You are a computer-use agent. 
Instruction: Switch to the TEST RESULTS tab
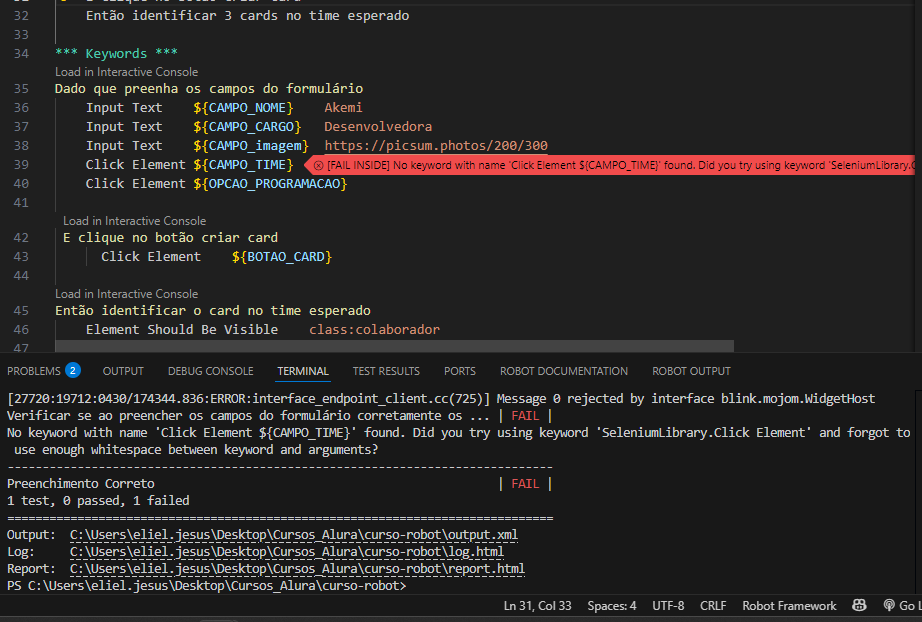pyautogui.click(x=386, y=371)
